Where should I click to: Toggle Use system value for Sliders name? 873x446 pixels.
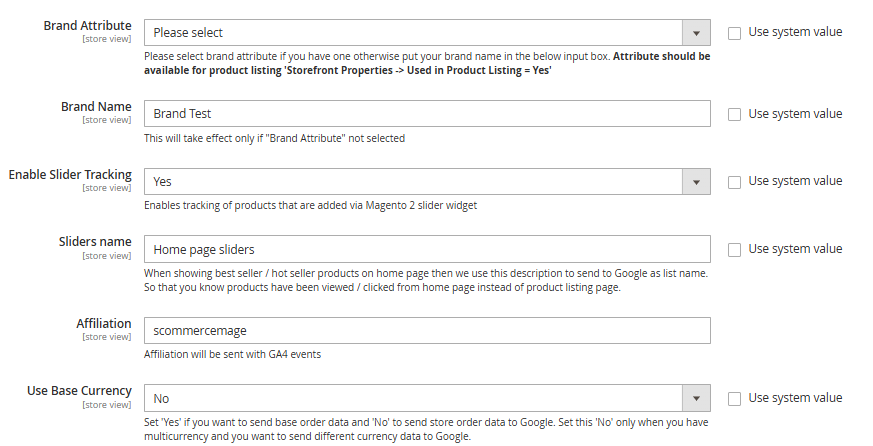[x=735, y=249]
